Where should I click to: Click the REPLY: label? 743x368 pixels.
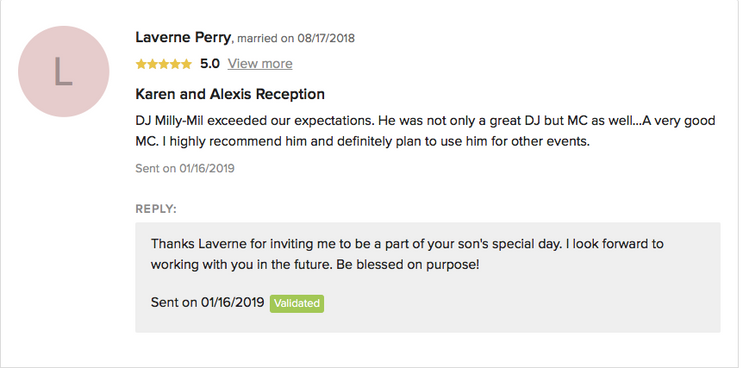coord(156,209)
